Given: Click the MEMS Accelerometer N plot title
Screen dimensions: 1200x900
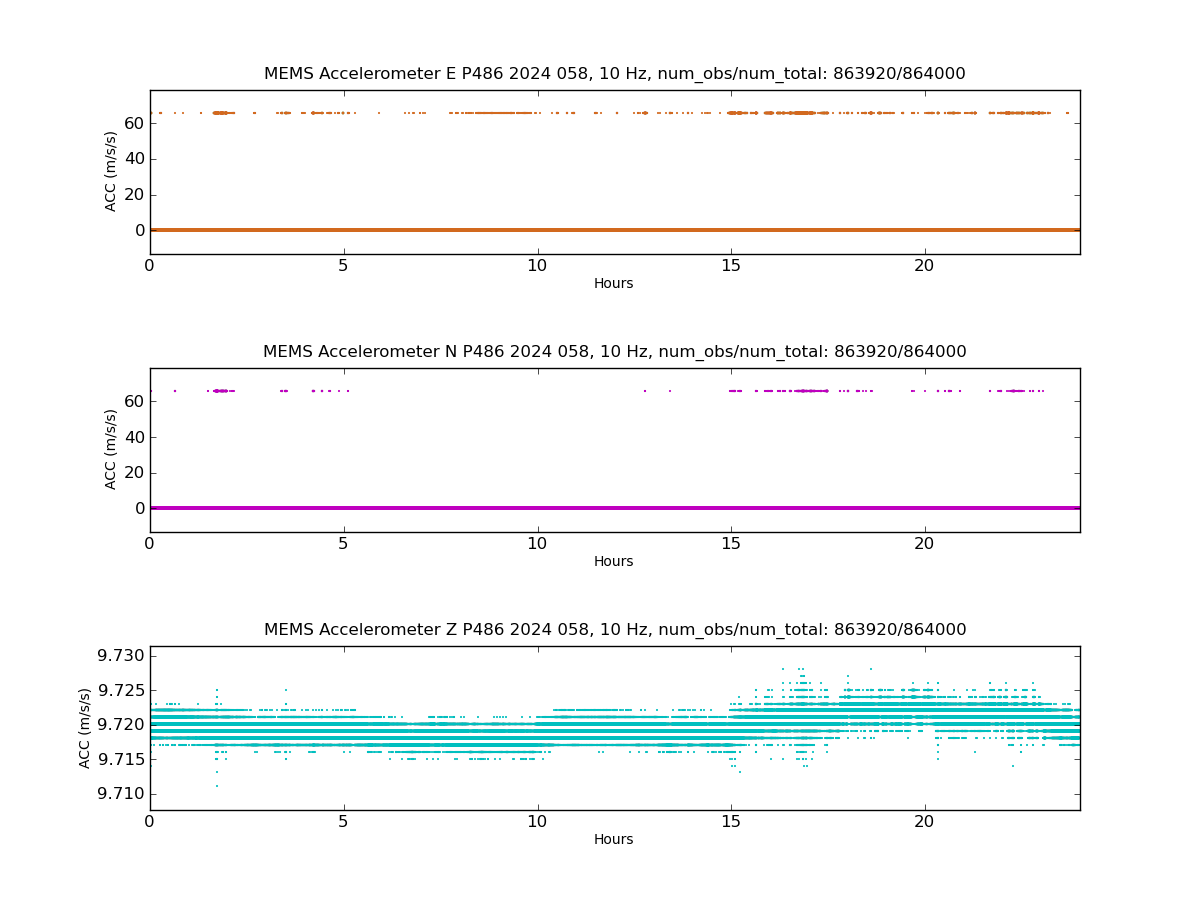Looking at the screenshot, I should [x=614, y=352].
